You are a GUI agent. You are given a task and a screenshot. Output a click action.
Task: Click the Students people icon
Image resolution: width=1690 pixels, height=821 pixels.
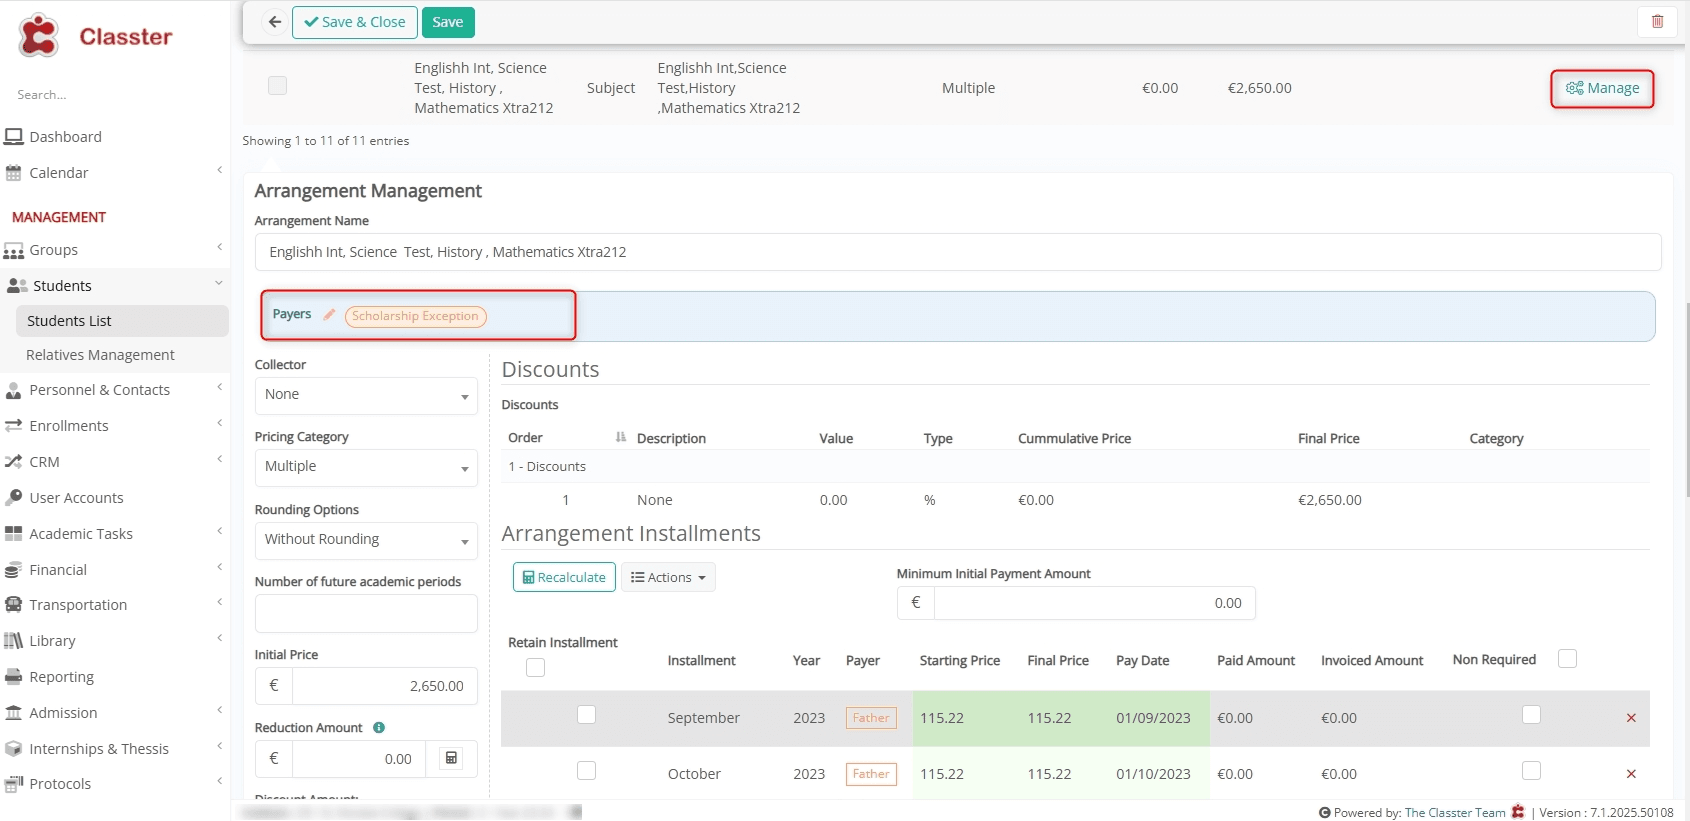pyautogui.click(x=17, y=286)
